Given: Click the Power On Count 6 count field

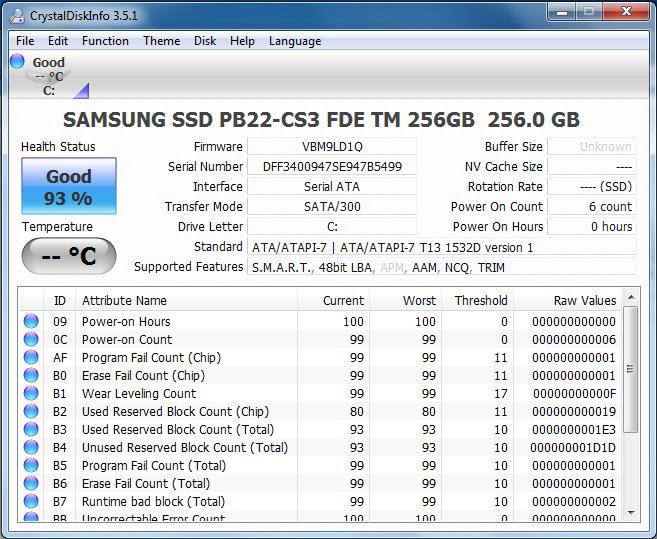Looking at the screenshot, I should [592, 207].
